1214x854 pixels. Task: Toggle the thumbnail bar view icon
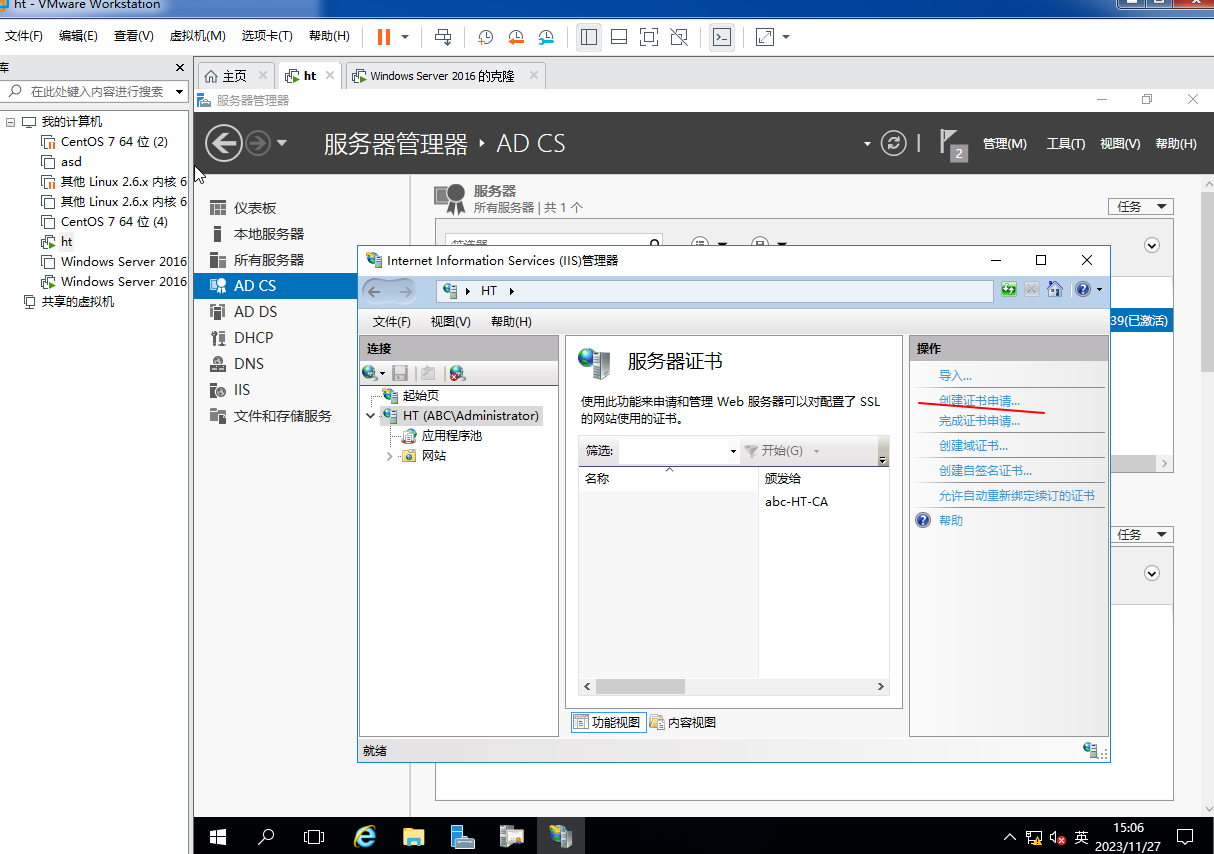[x=618, y=37]
